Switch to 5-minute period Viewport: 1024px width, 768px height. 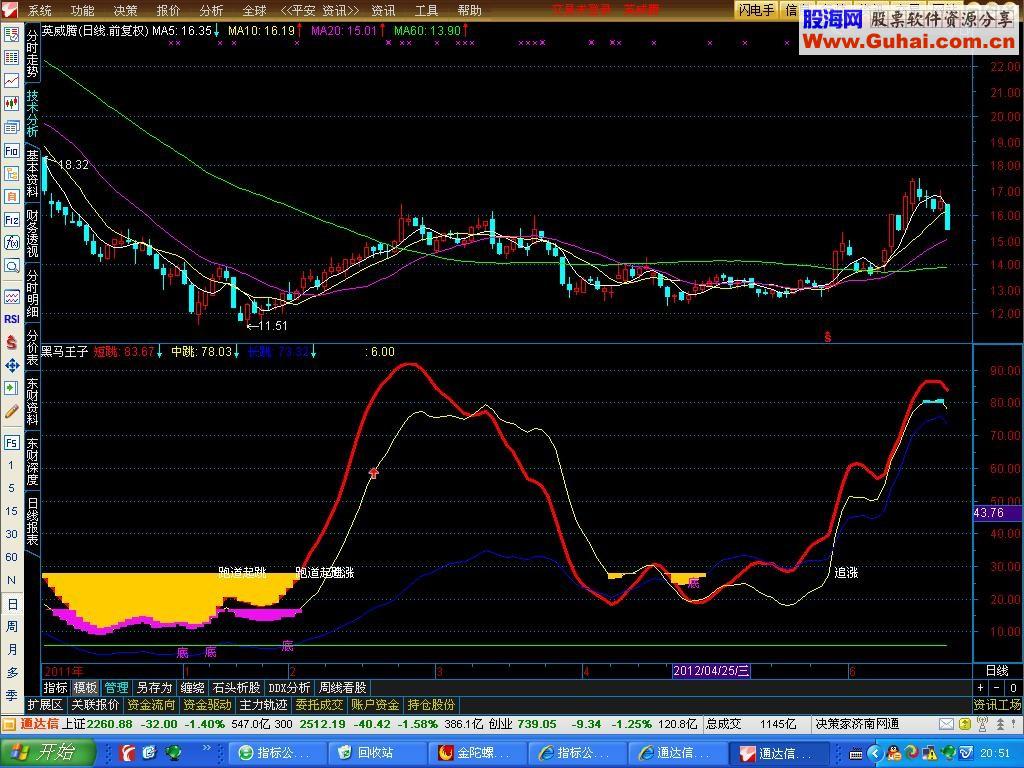11,488
